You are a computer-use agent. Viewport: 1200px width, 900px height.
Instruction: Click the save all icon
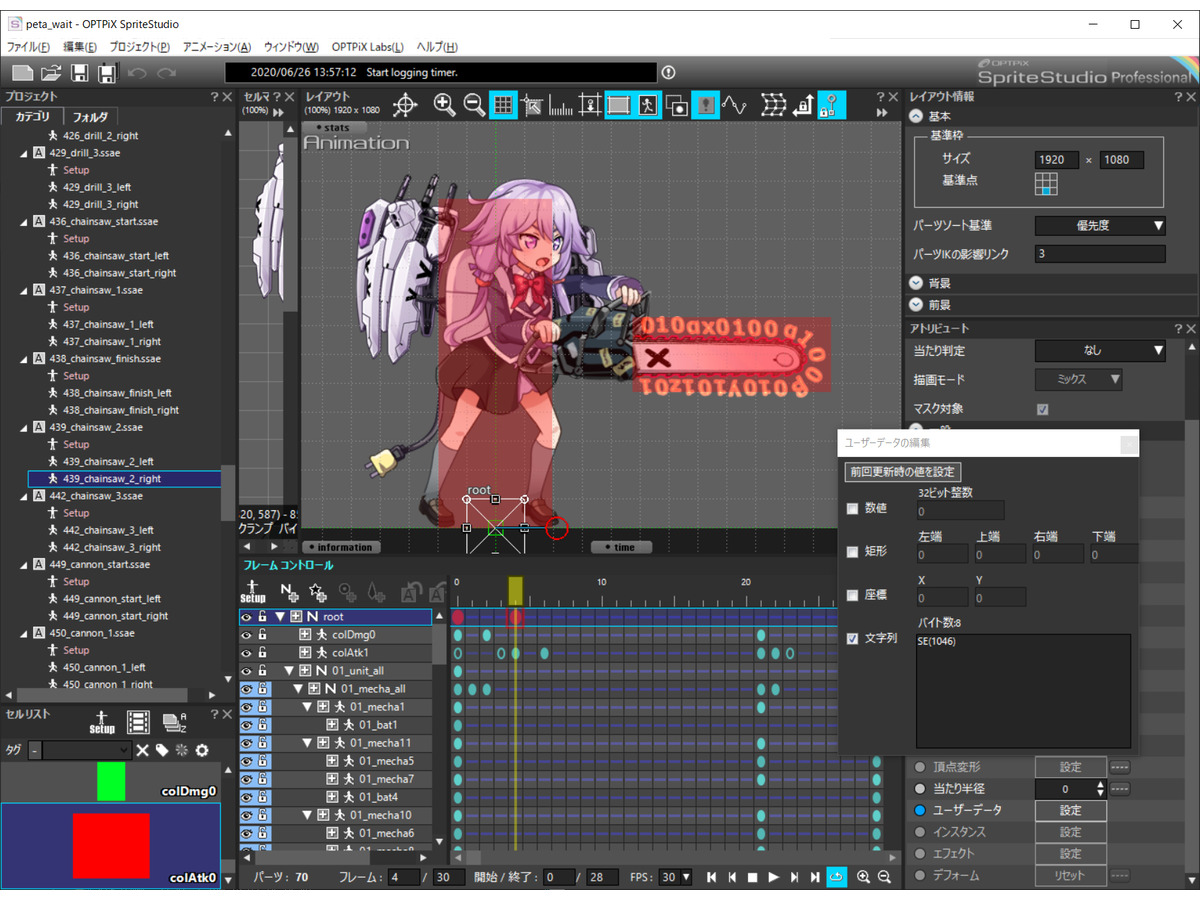(x=107, y=72)
